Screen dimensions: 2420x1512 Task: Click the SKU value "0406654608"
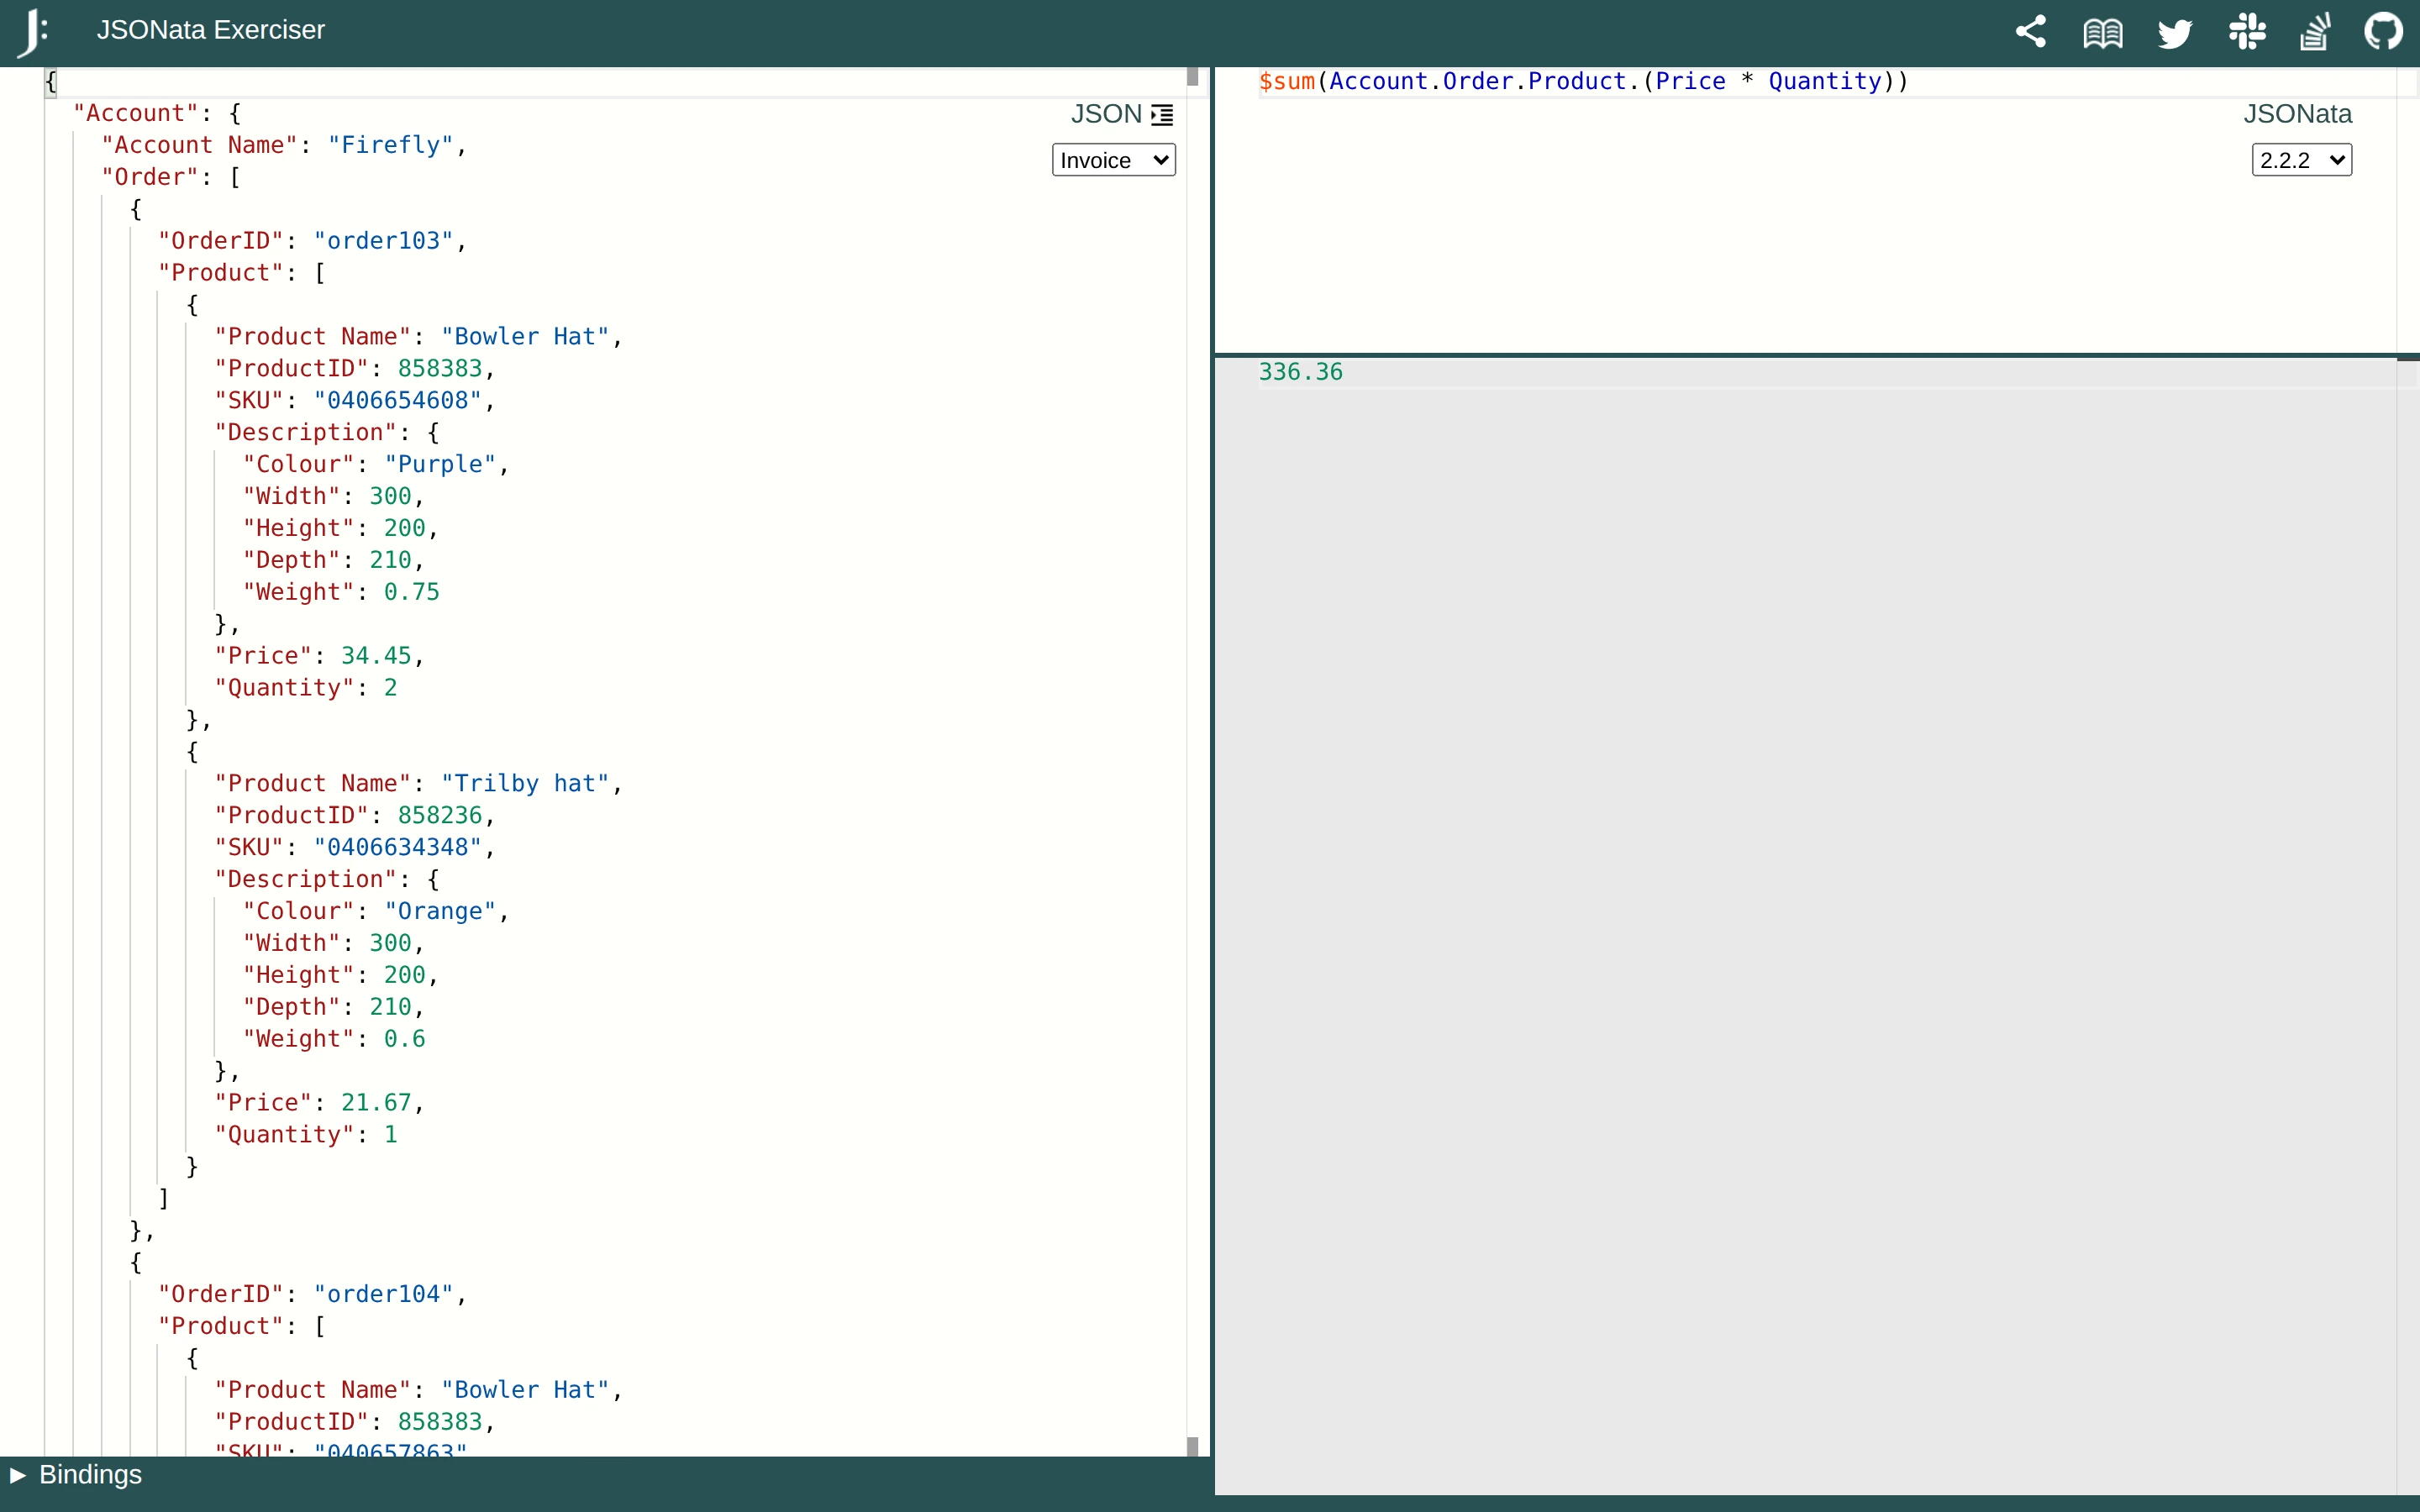pos(398,400)
